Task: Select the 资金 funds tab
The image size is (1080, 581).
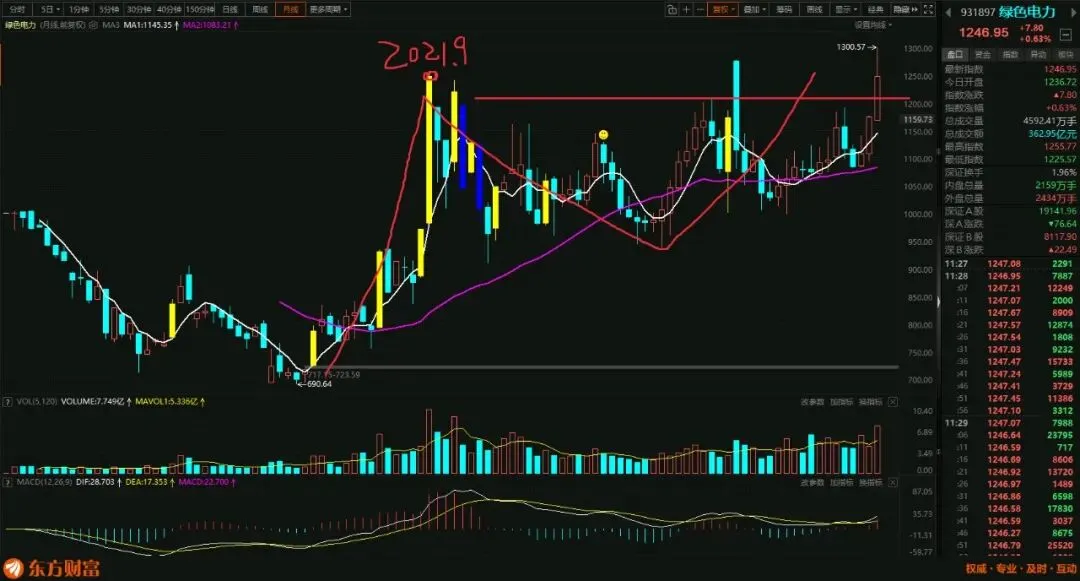Action: (983, 54)
